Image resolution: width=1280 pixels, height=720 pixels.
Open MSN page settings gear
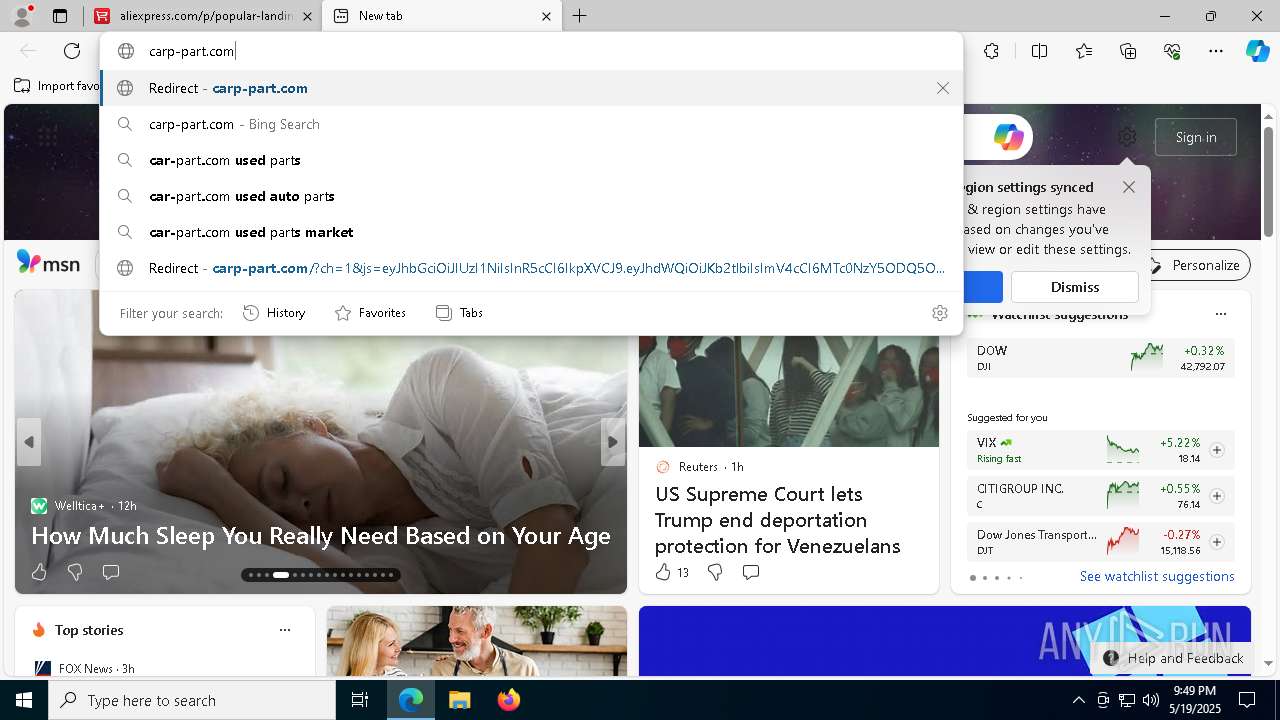(x=1127, y=137)
